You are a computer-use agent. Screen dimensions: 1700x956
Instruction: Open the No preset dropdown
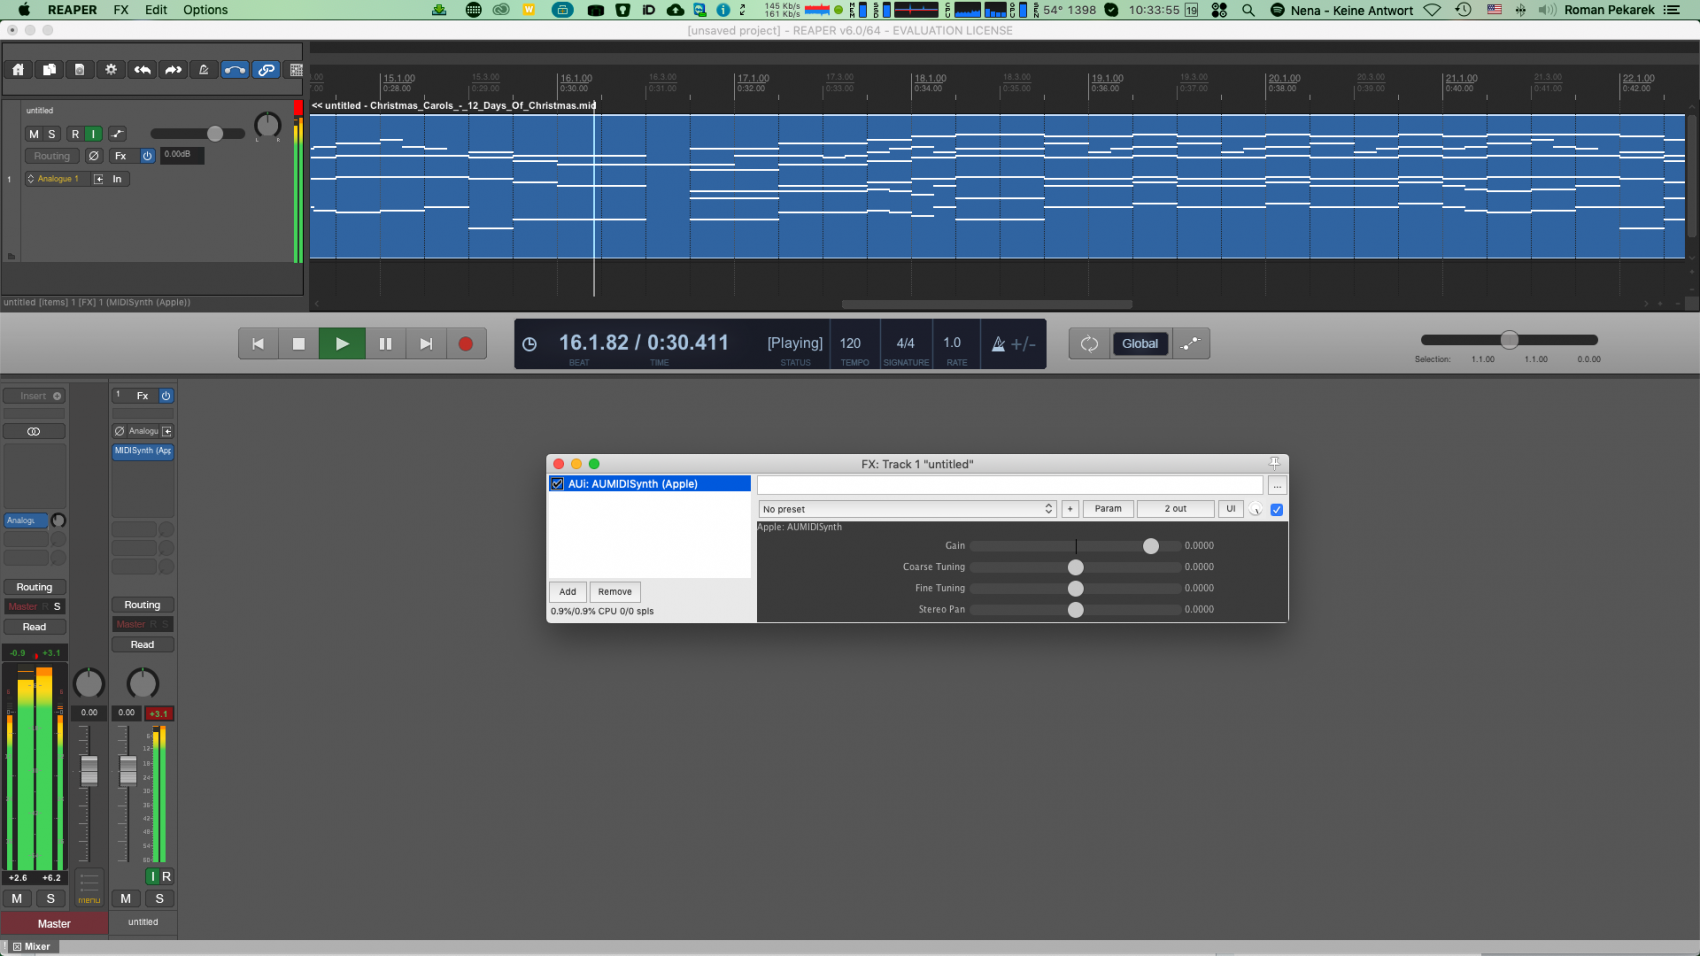pos(907,509)
